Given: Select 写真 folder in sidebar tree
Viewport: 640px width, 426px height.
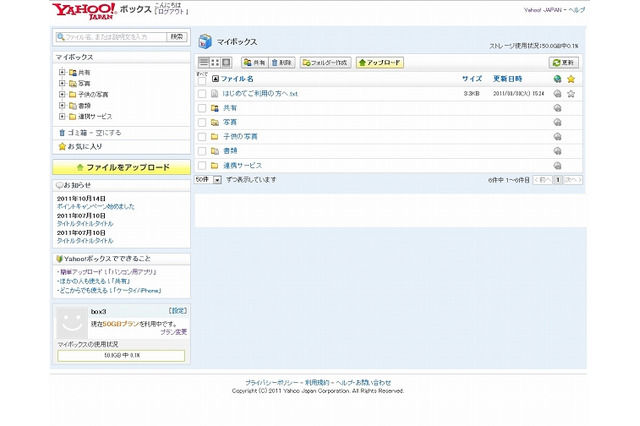Looking at the screenshot, I should 84,84.
